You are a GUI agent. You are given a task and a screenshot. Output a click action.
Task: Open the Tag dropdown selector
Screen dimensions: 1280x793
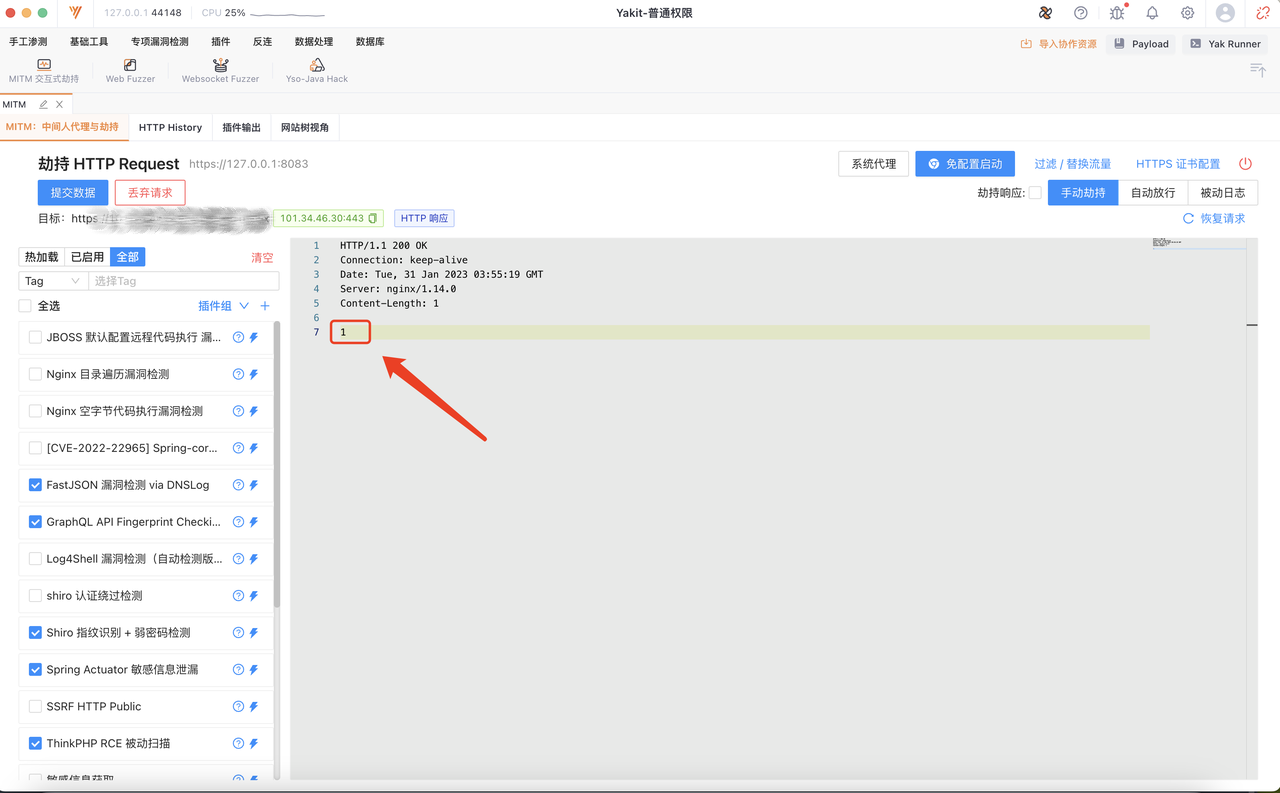pyautogui.click(x=53, y=281)
